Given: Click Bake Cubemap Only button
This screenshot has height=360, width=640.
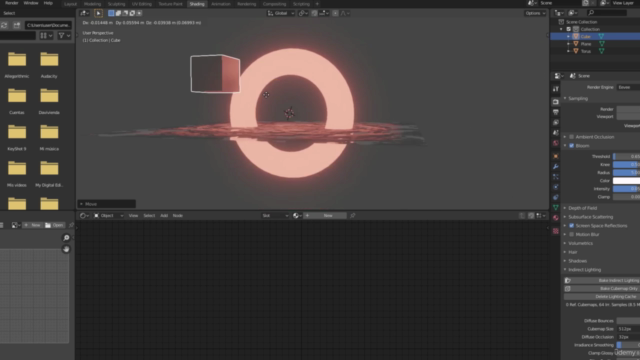Looking at the screenshot, I should pyautogui.click(x=602, y=289).
